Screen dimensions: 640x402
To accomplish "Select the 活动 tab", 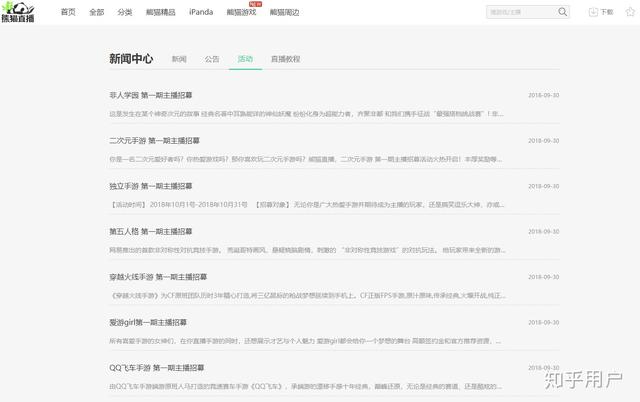I will 245,59.
